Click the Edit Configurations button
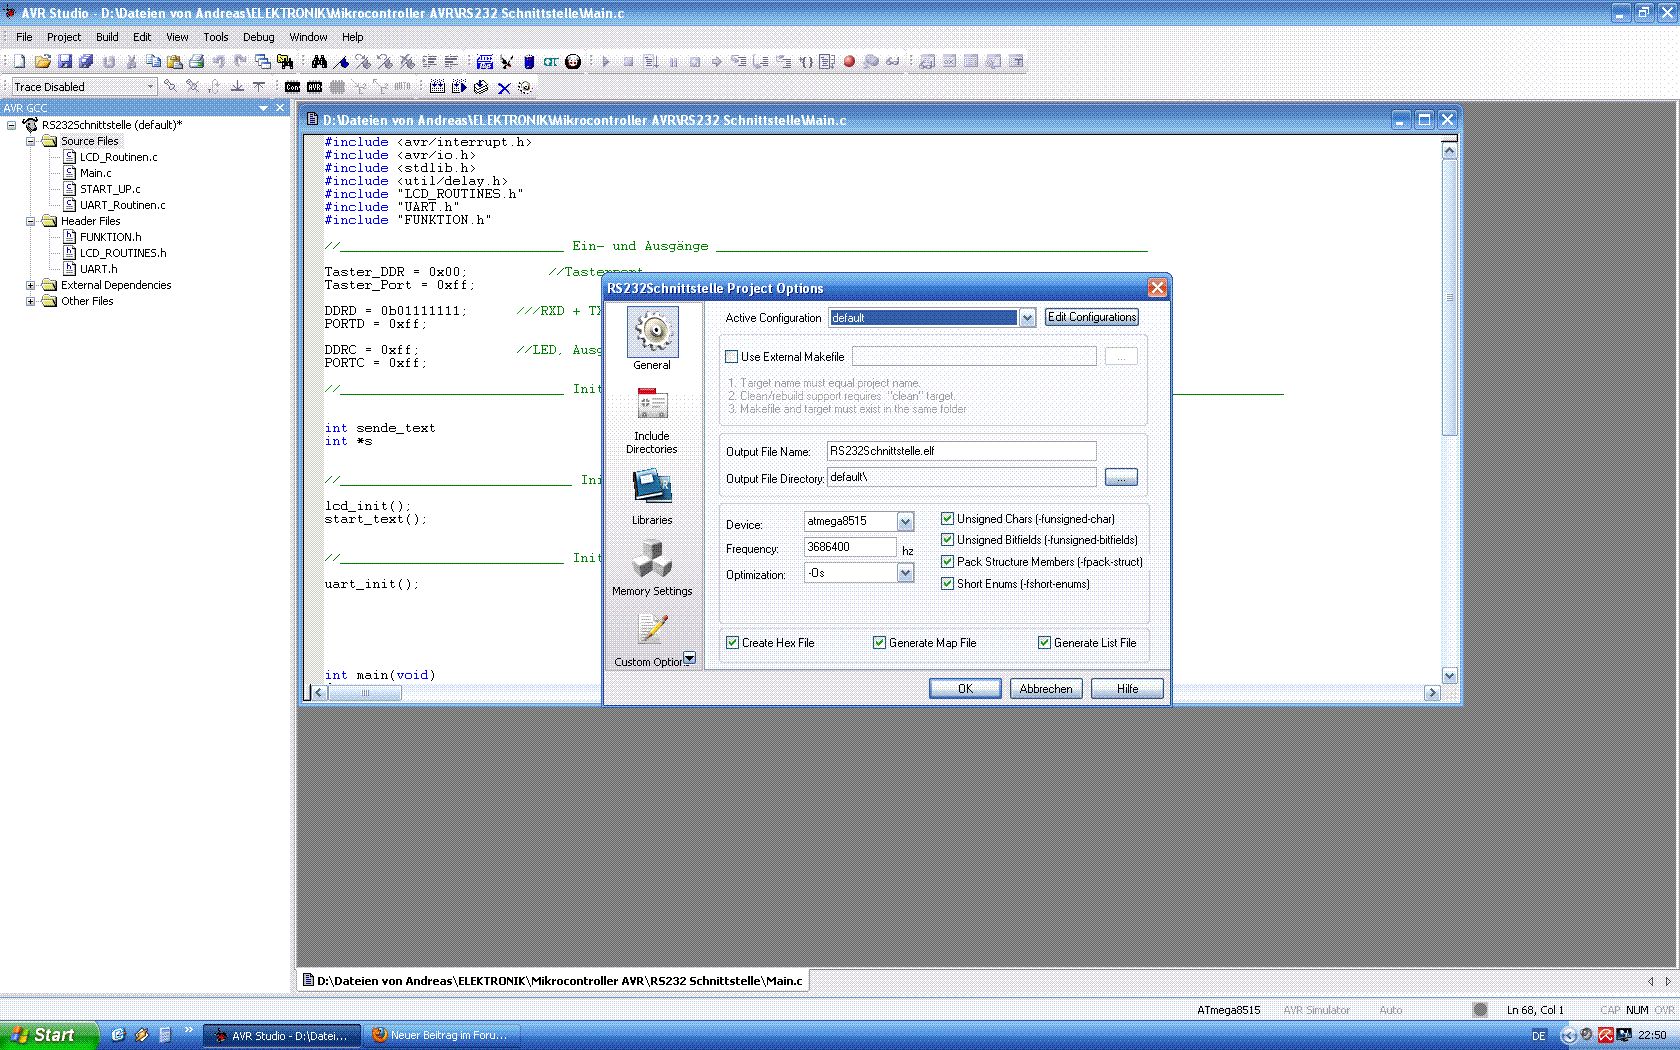 click(1091, 317)
